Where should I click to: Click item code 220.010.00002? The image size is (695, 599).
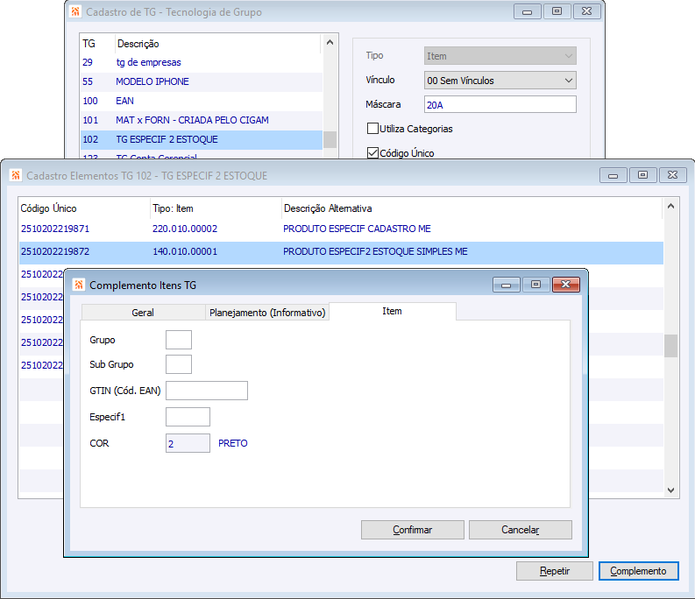(x=185, y=229)
